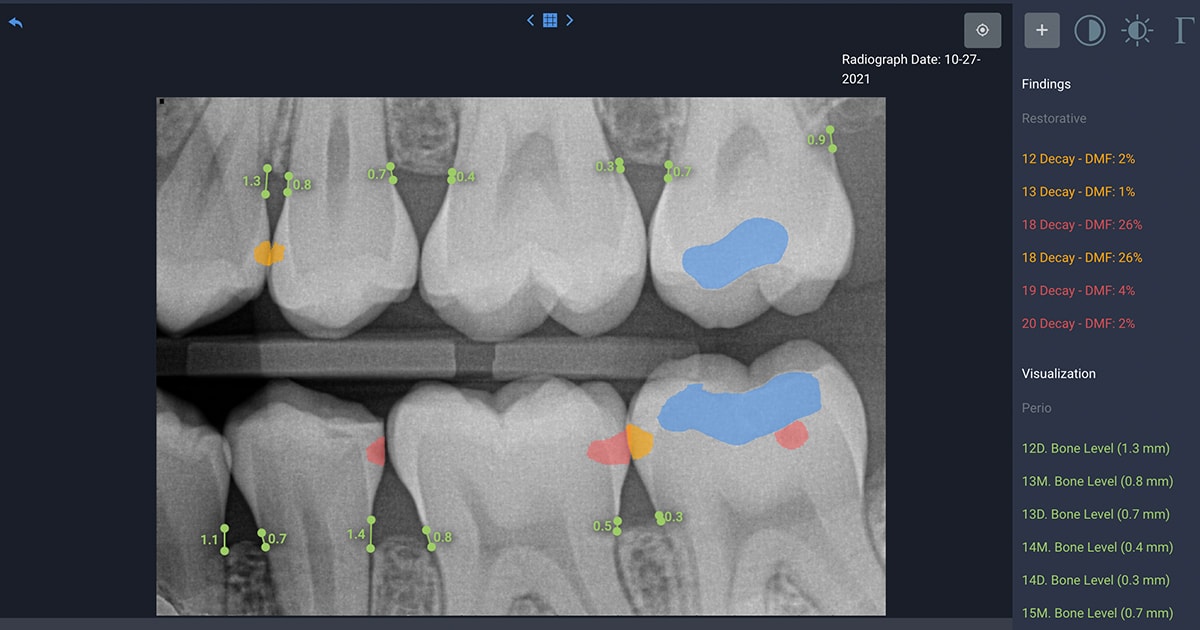Click the 1.1 bone level measurement marker
Viewport: 1200px width, 630px height.
click(215, 540)
